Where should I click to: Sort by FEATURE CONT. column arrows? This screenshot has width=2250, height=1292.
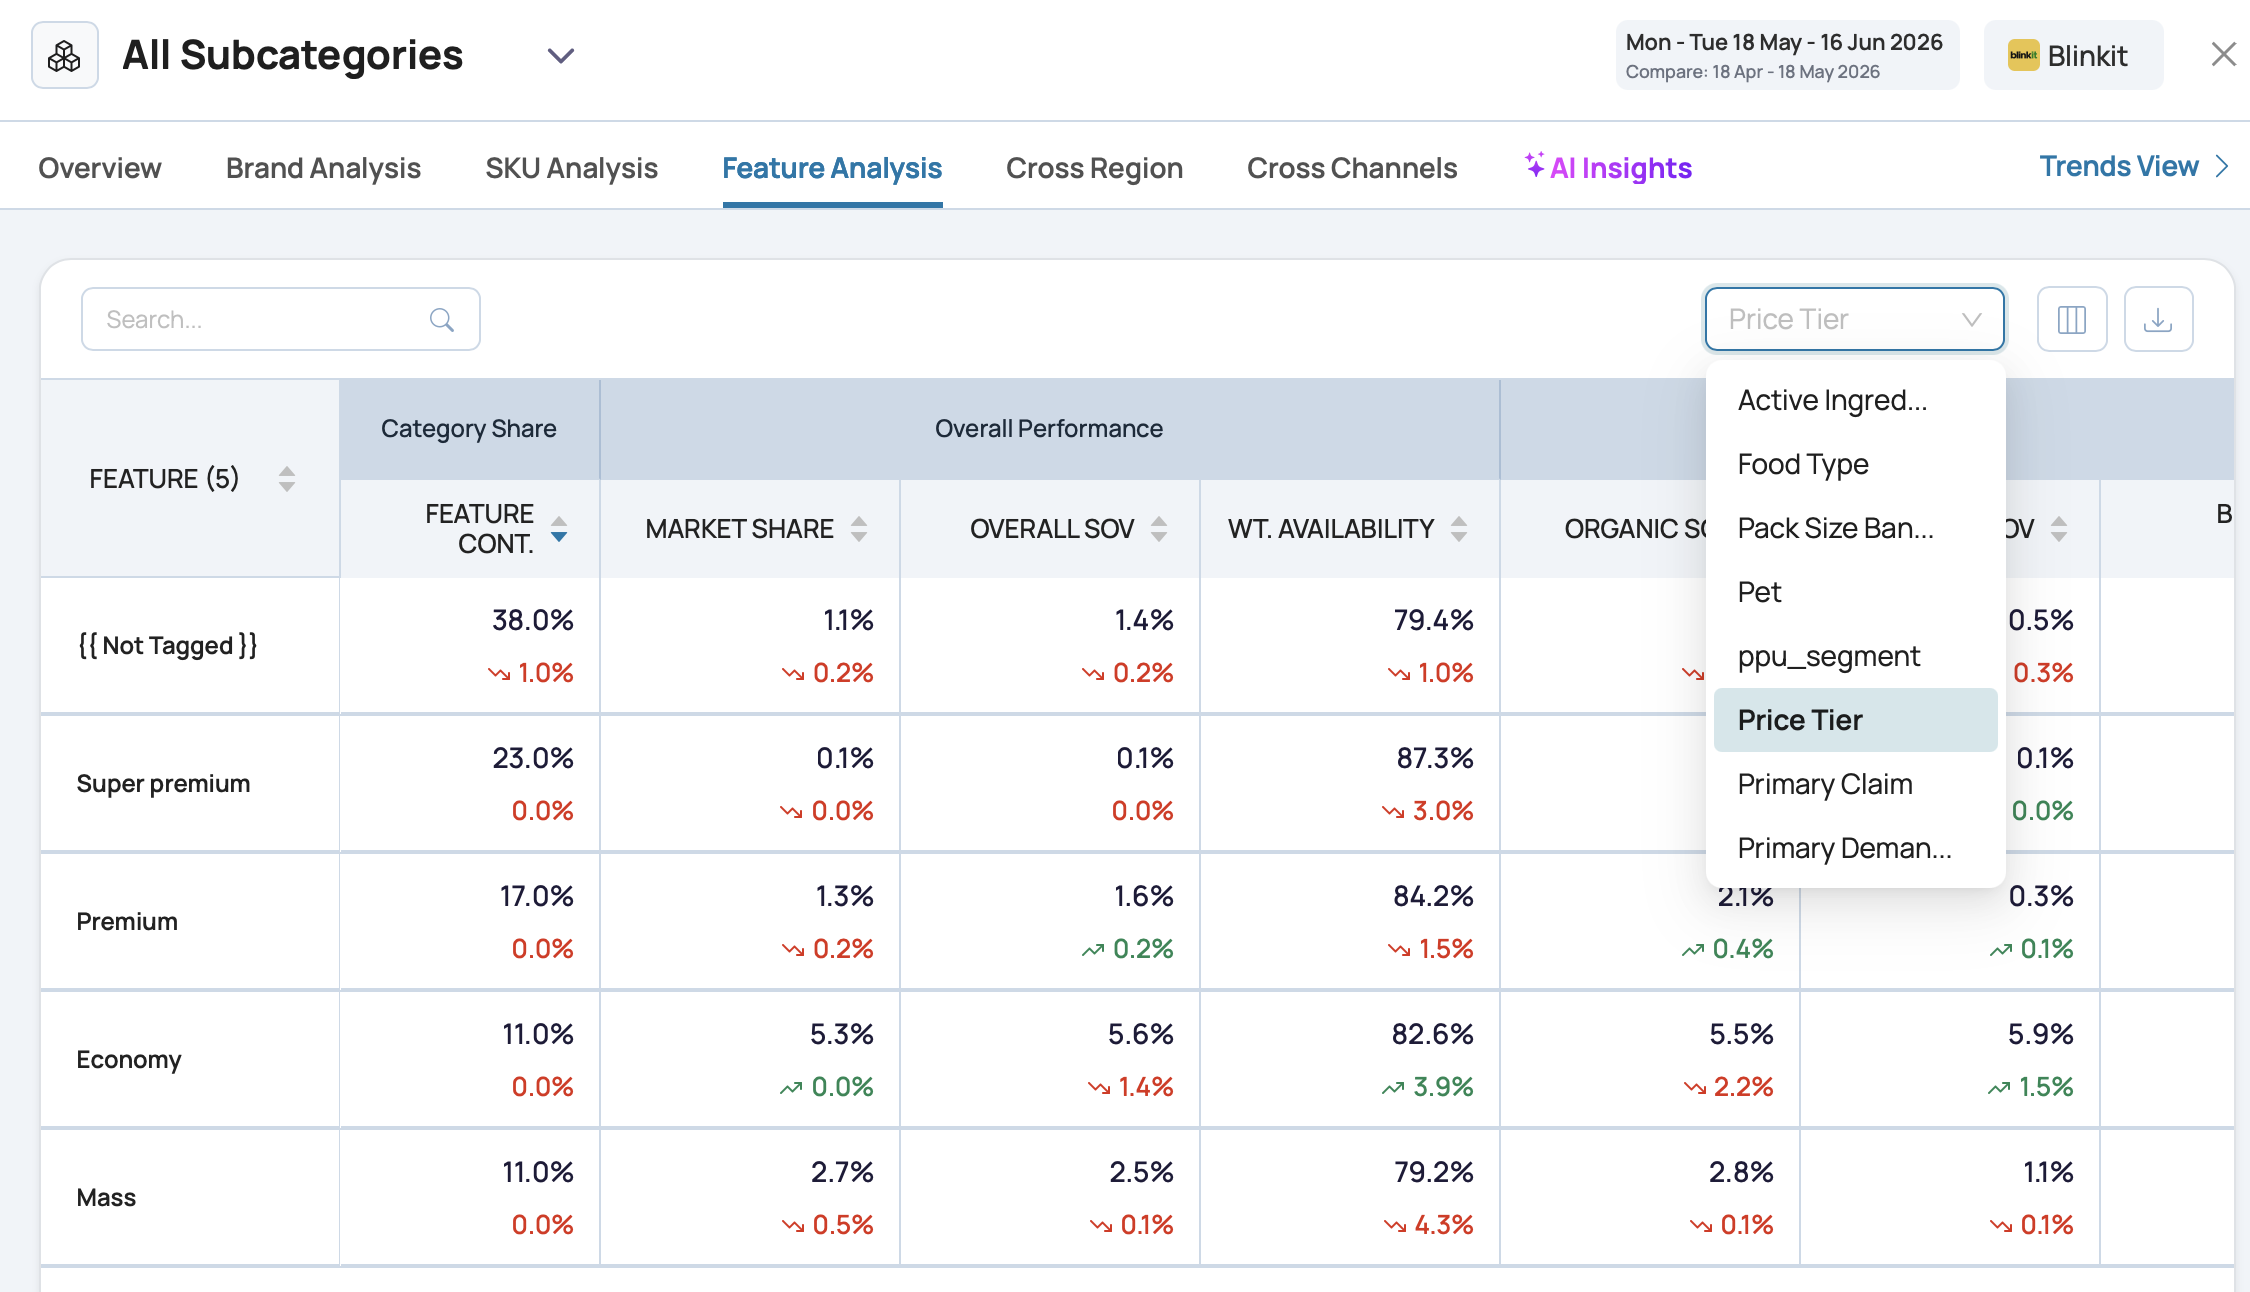(x=559, y=529)
